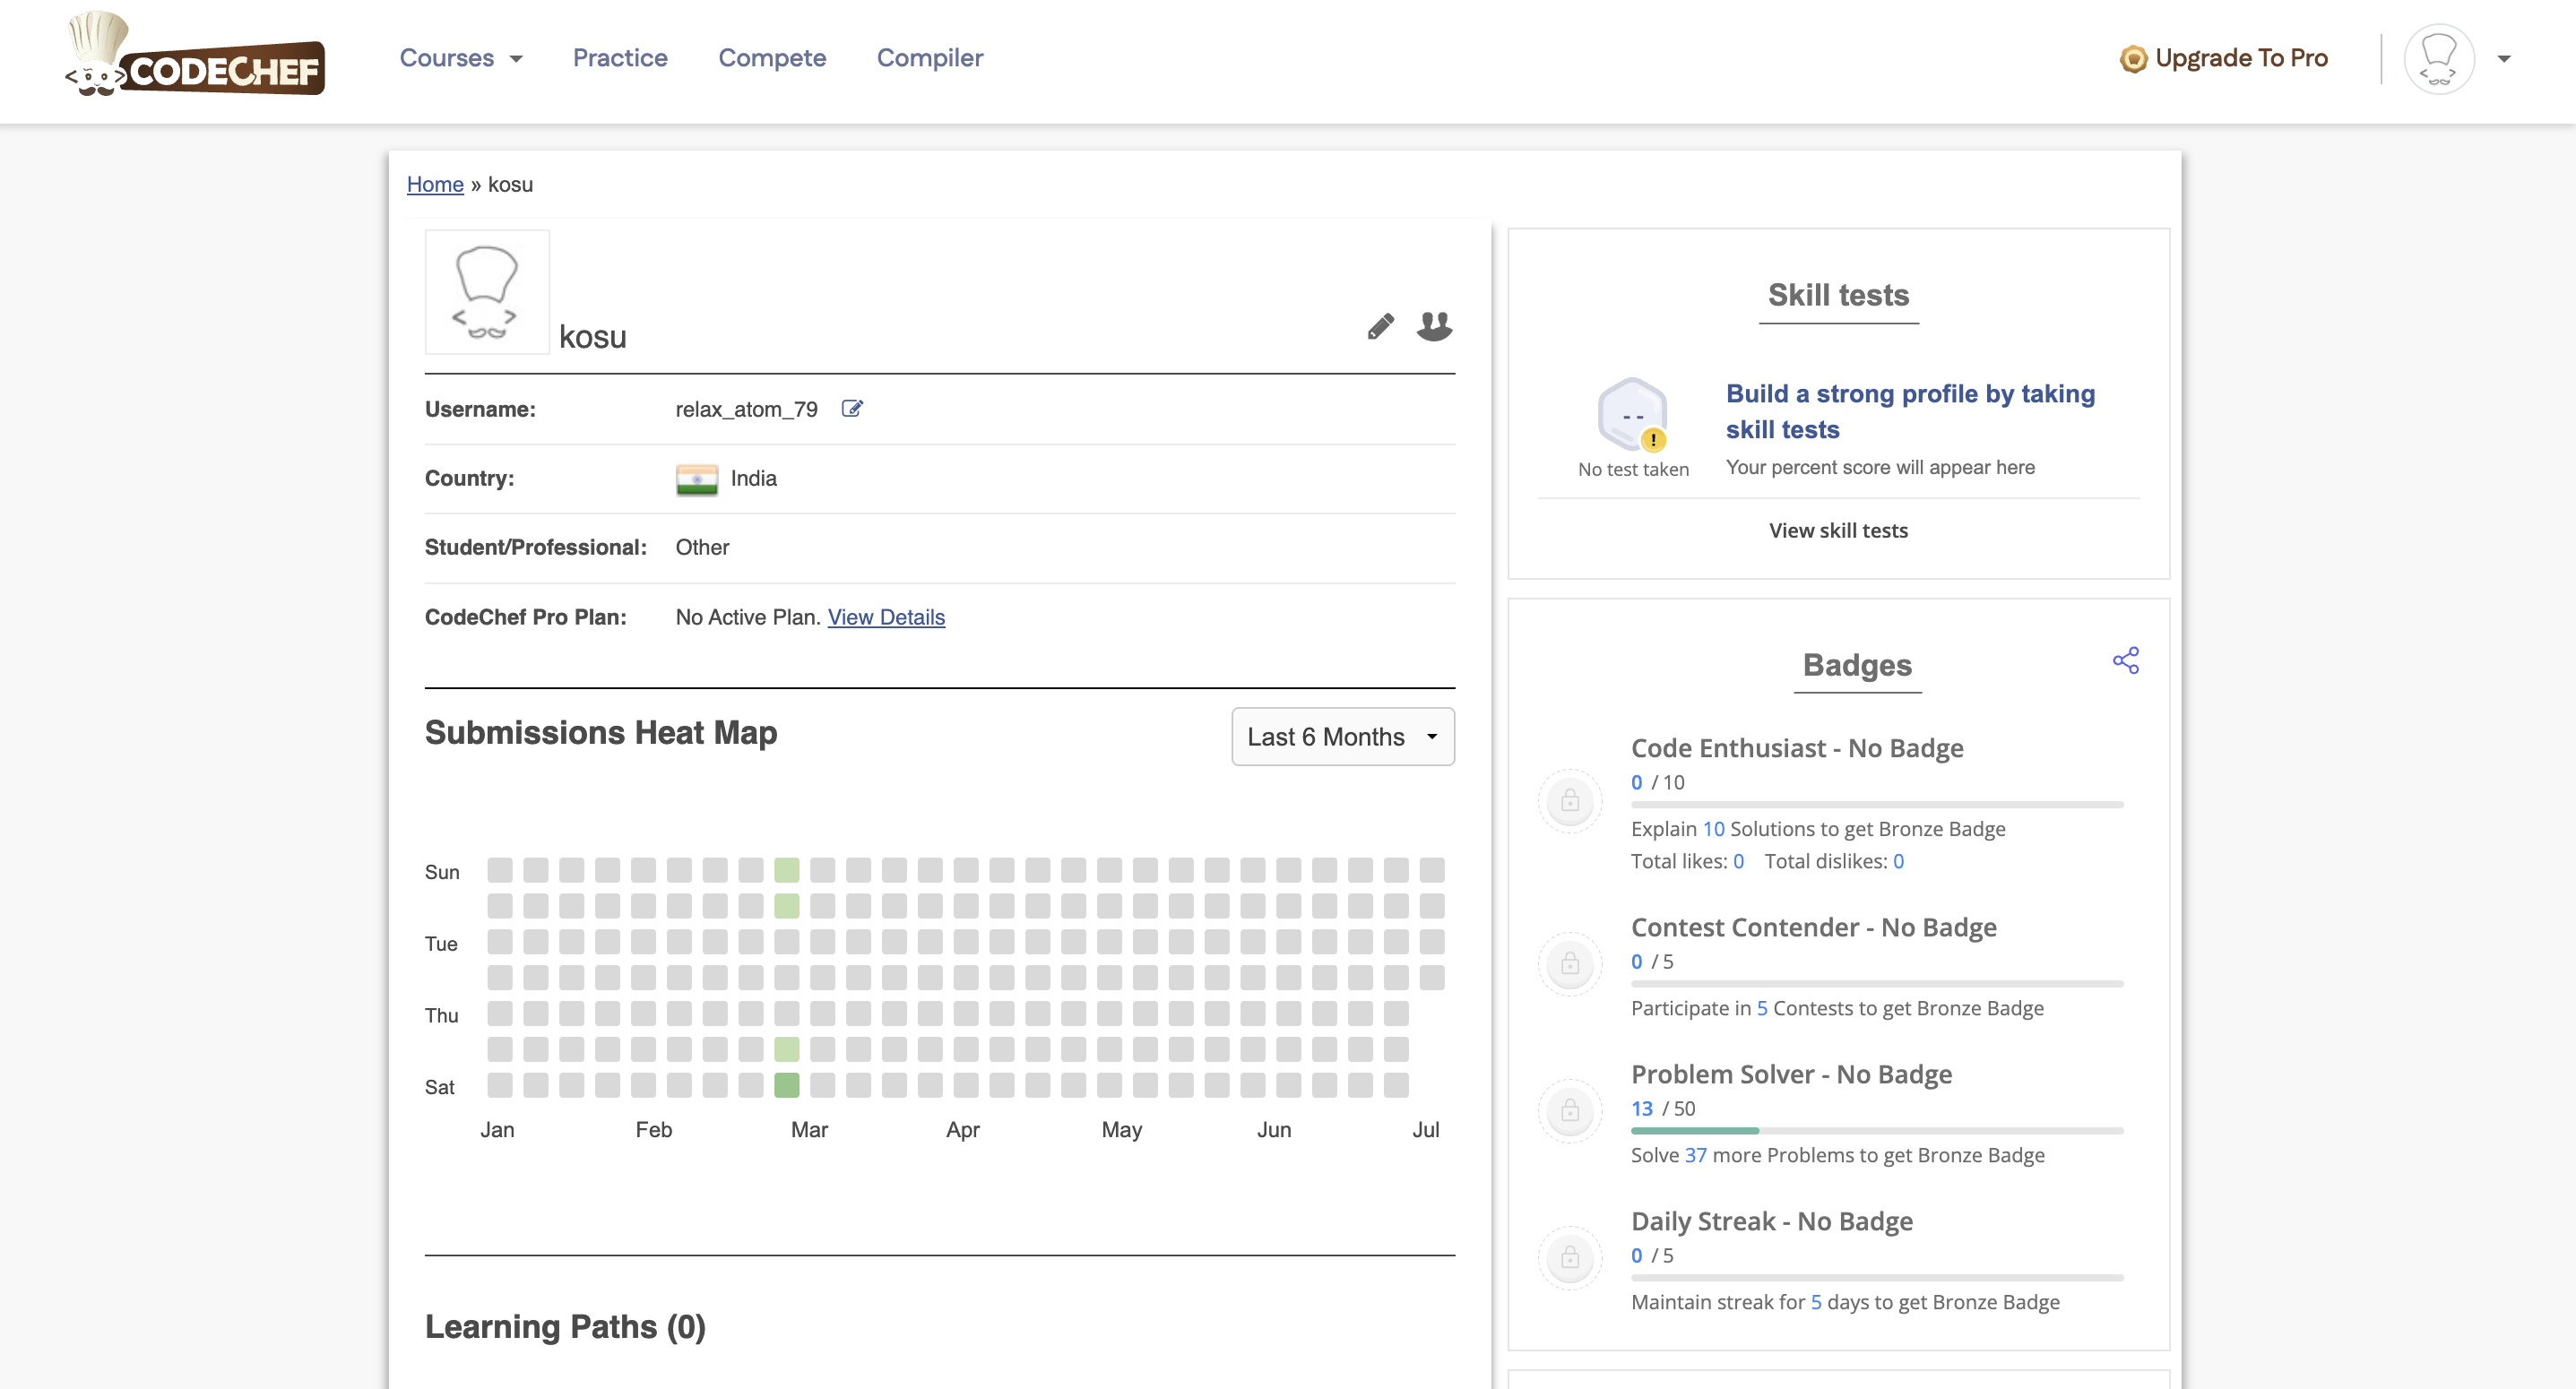Share badges using the share icon
This screenshot has width=2576, height=1389.
pos(2125,660)
